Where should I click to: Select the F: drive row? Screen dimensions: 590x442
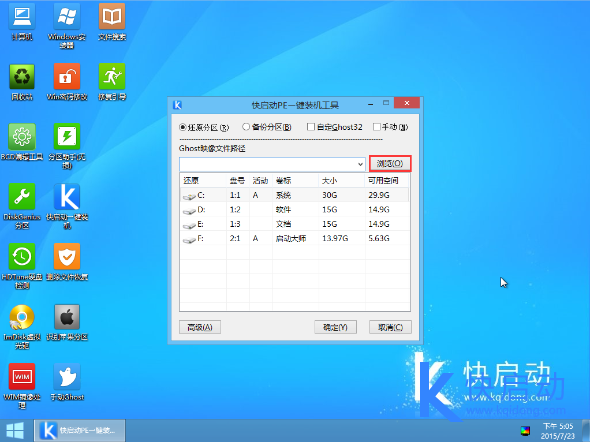point(295,238)
